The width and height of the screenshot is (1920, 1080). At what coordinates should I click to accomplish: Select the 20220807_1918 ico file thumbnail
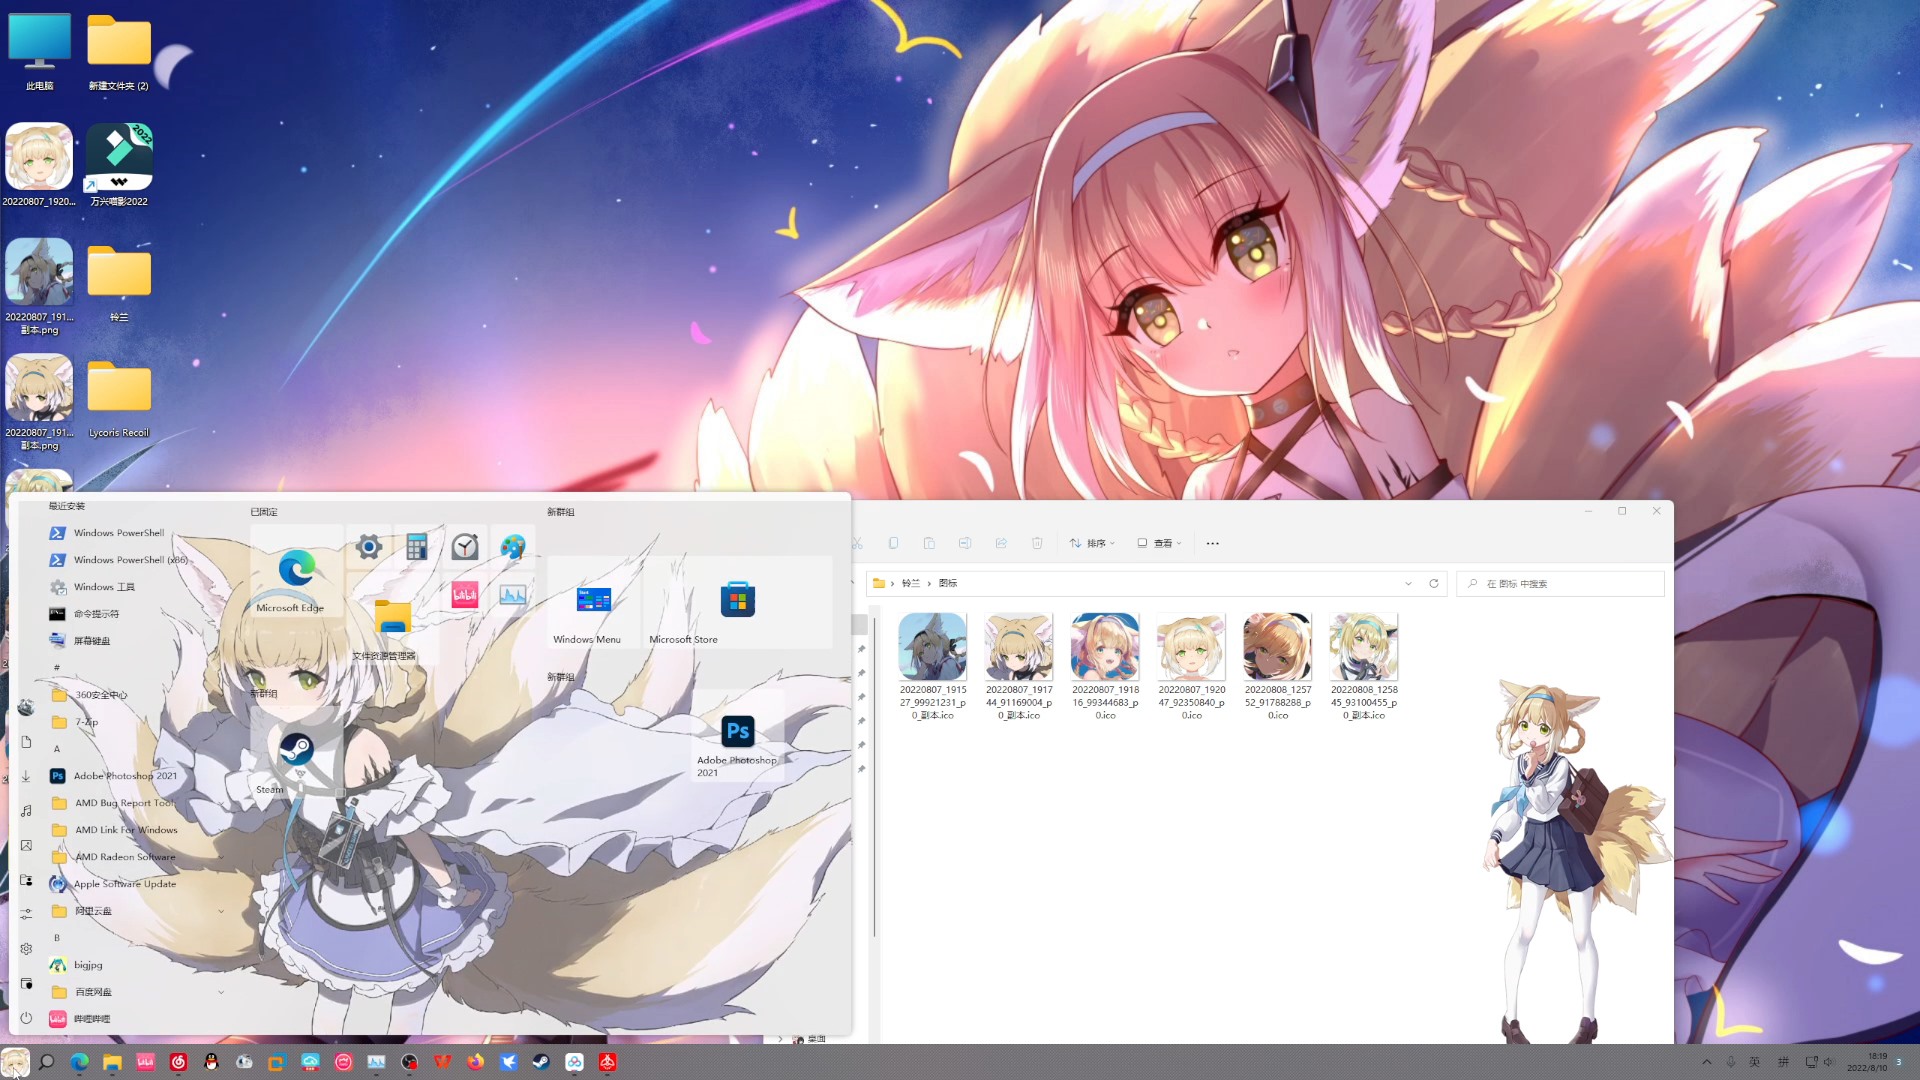point(1105,647)
